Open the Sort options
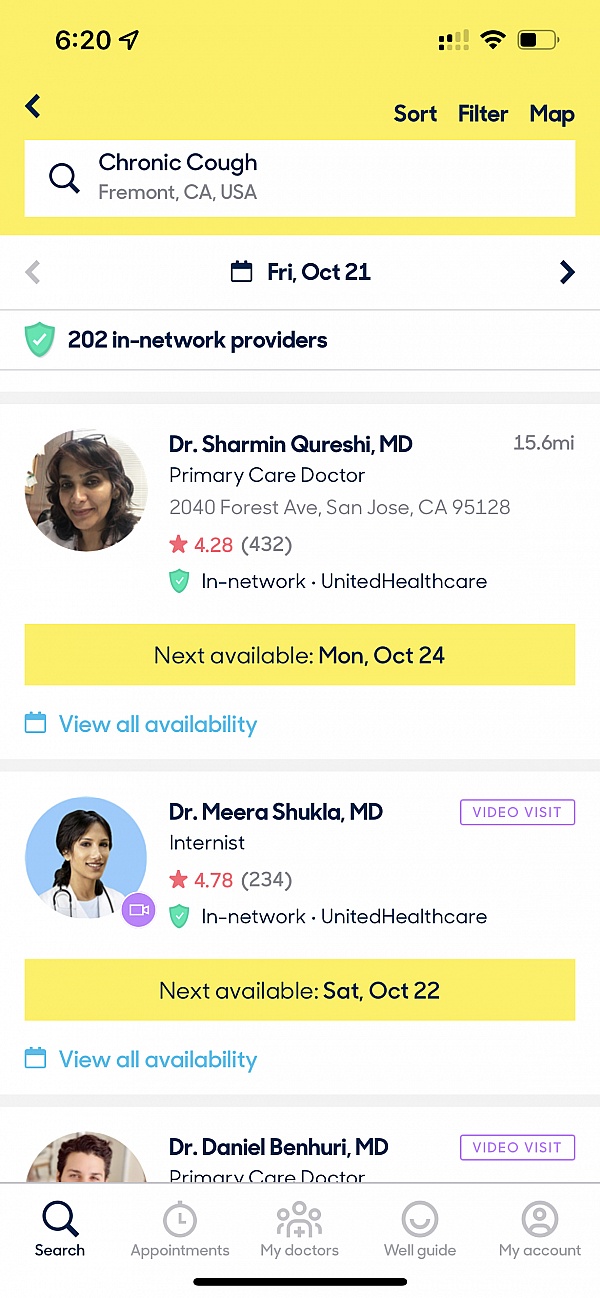 415,114
